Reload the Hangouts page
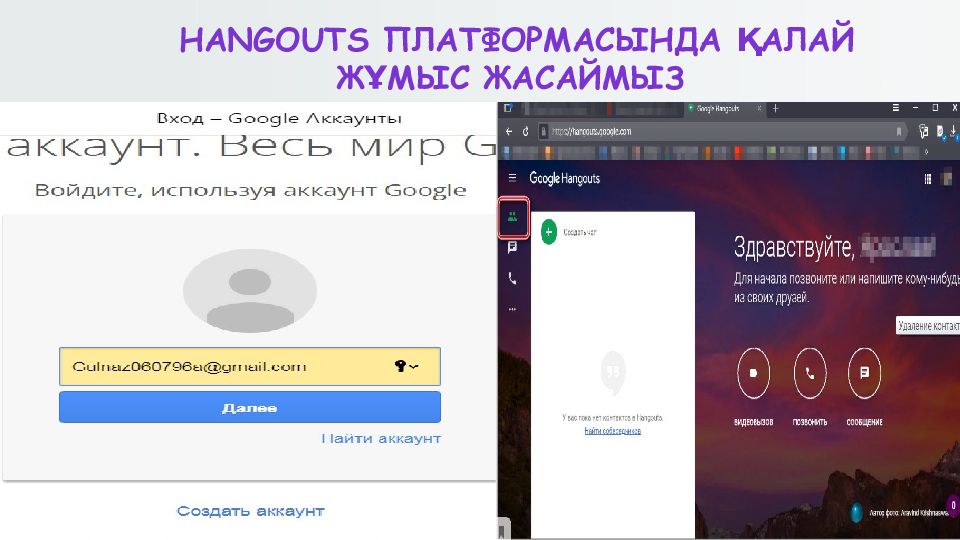 pos(525,132)
